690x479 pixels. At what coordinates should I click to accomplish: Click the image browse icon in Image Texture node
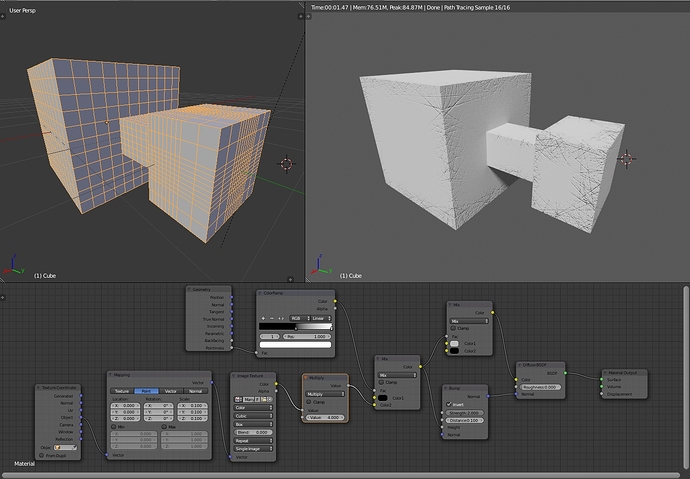point(239,399)
